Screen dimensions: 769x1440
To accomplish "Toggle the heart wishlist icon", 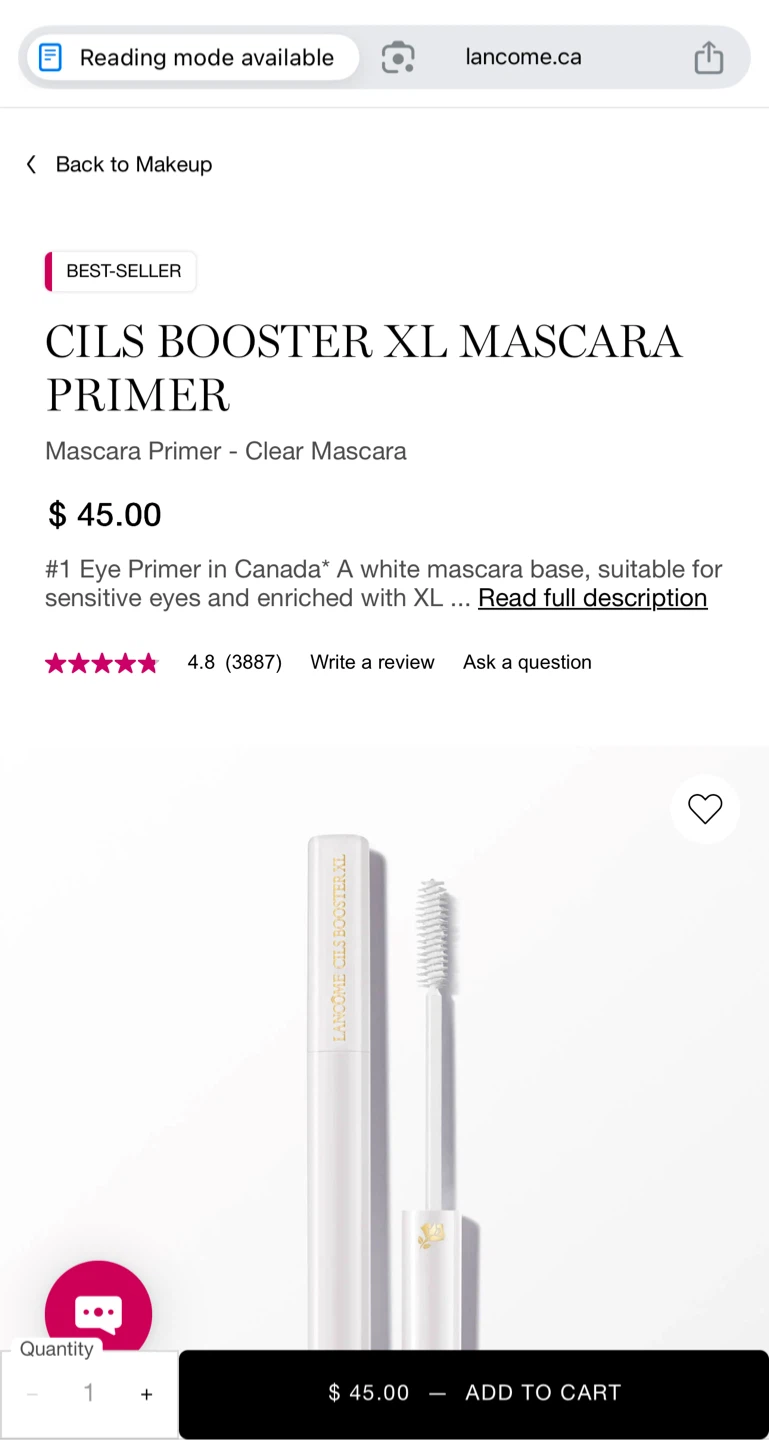I will [705, 809].
